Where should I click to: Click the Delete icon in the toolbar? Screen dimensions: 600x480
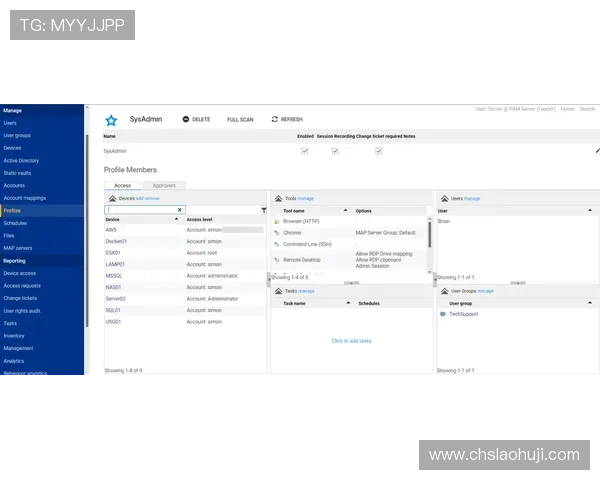[x=186, y=119]
